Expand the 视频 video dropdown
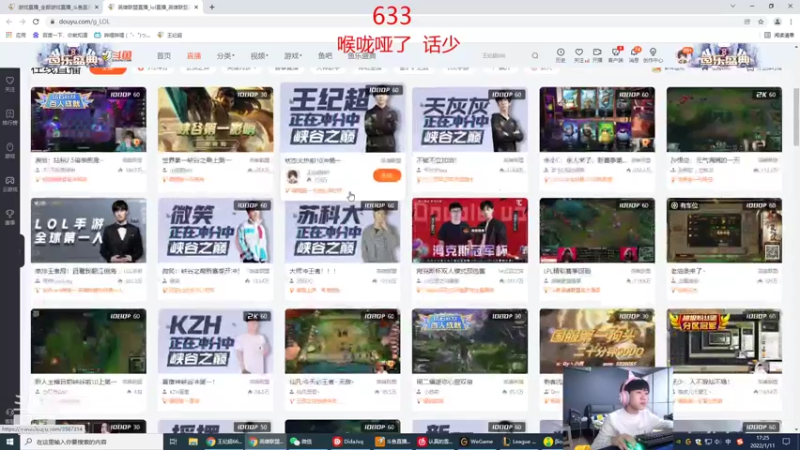Image resolution: width=800 pixels, height=450 pixels. pyautogui.click(x=259, y=56)
